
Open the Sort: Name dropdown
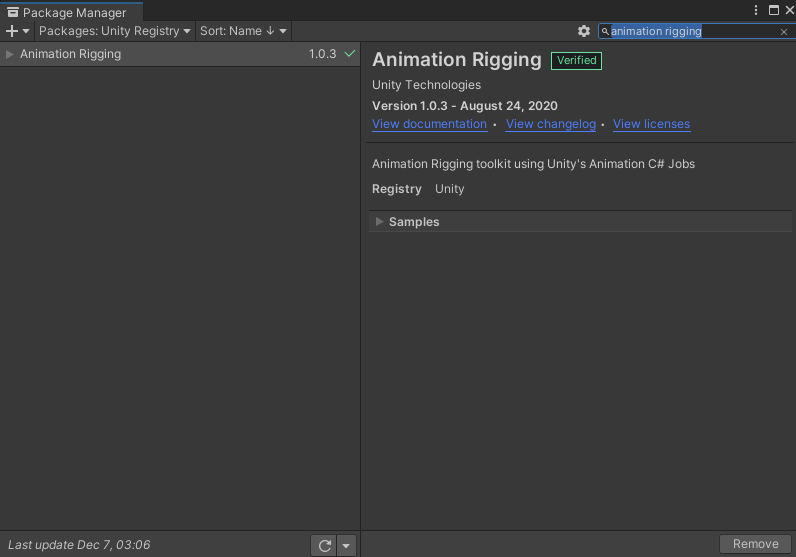coord(243,31)
